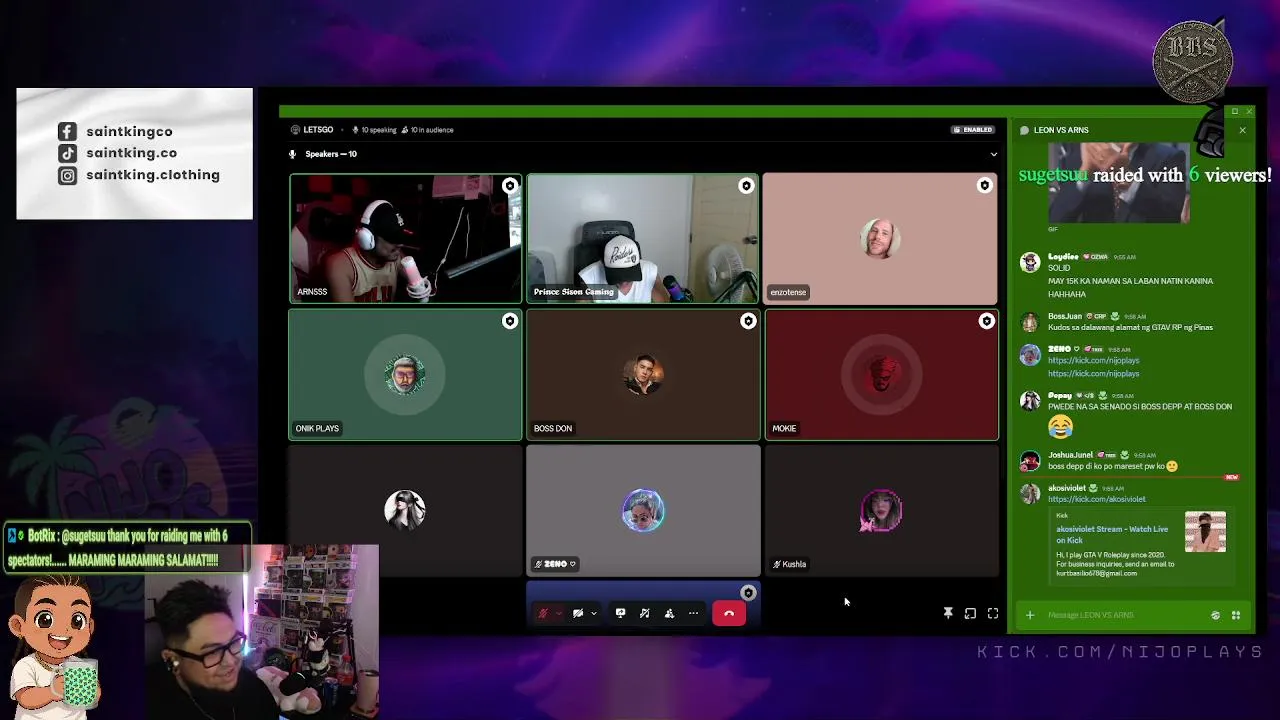The height and width of the screenshot is (720, 1280).
Task: Toggle fullscreen with the corner-brackets icon
Action: (993, 613)
